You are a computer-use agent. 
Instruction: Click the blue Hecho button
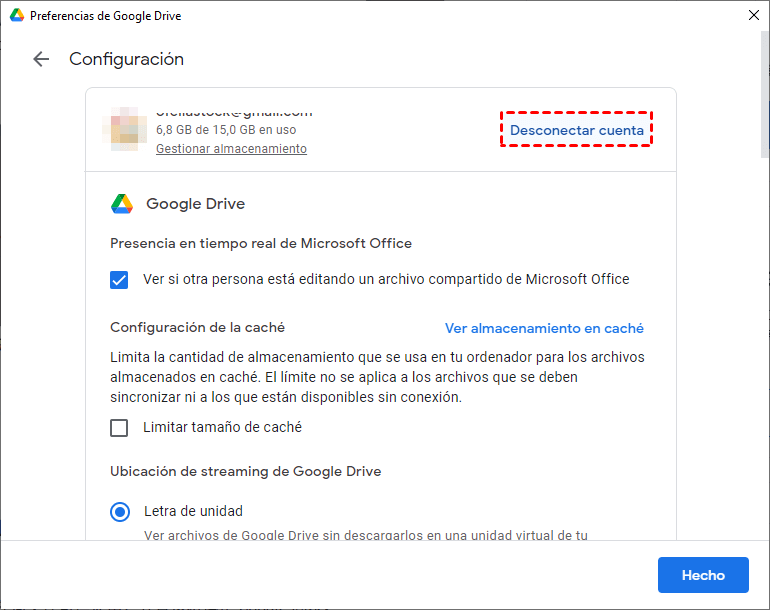[703, 575]
